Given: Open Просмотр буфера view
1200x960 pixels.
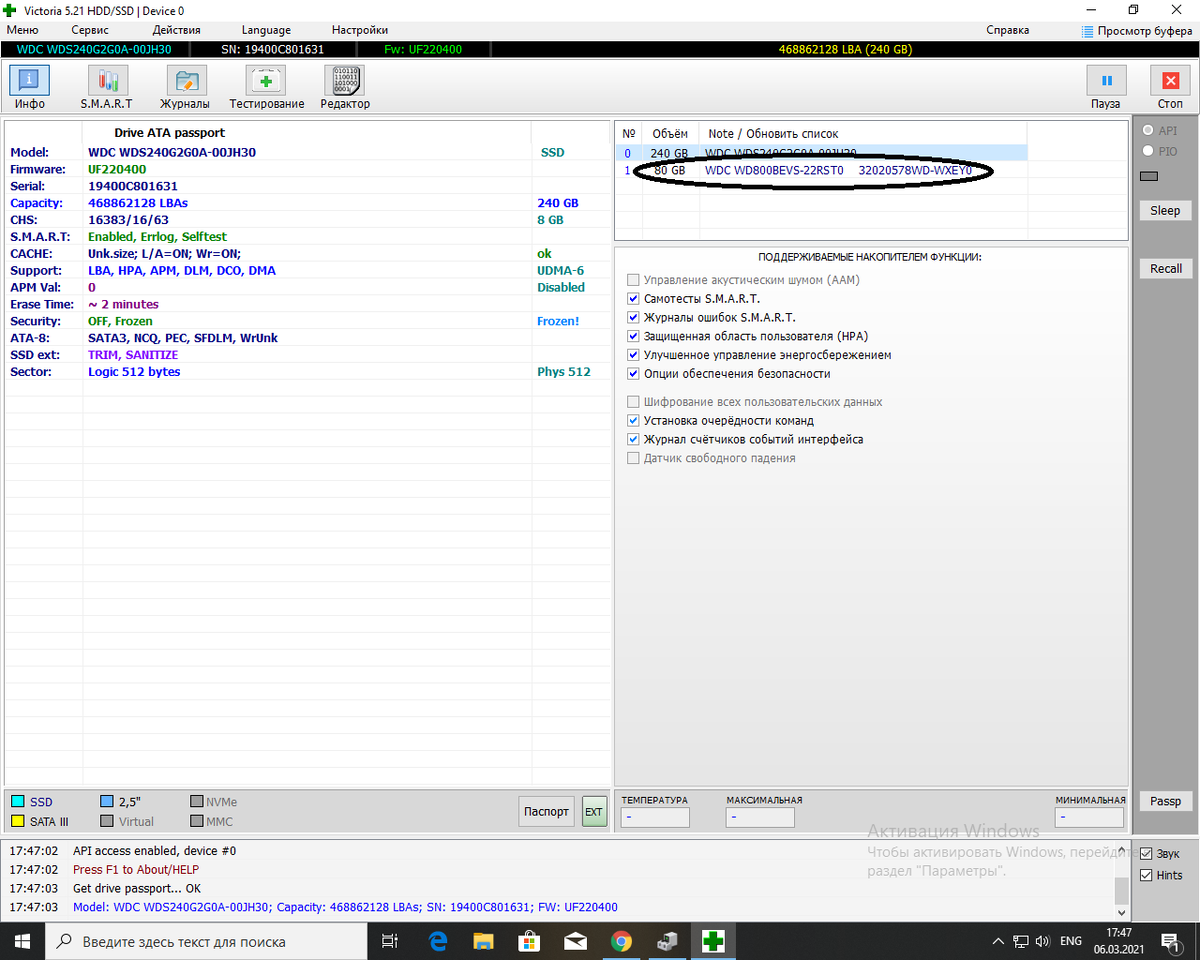Looking at the screenshot, I should [1136, 31].
